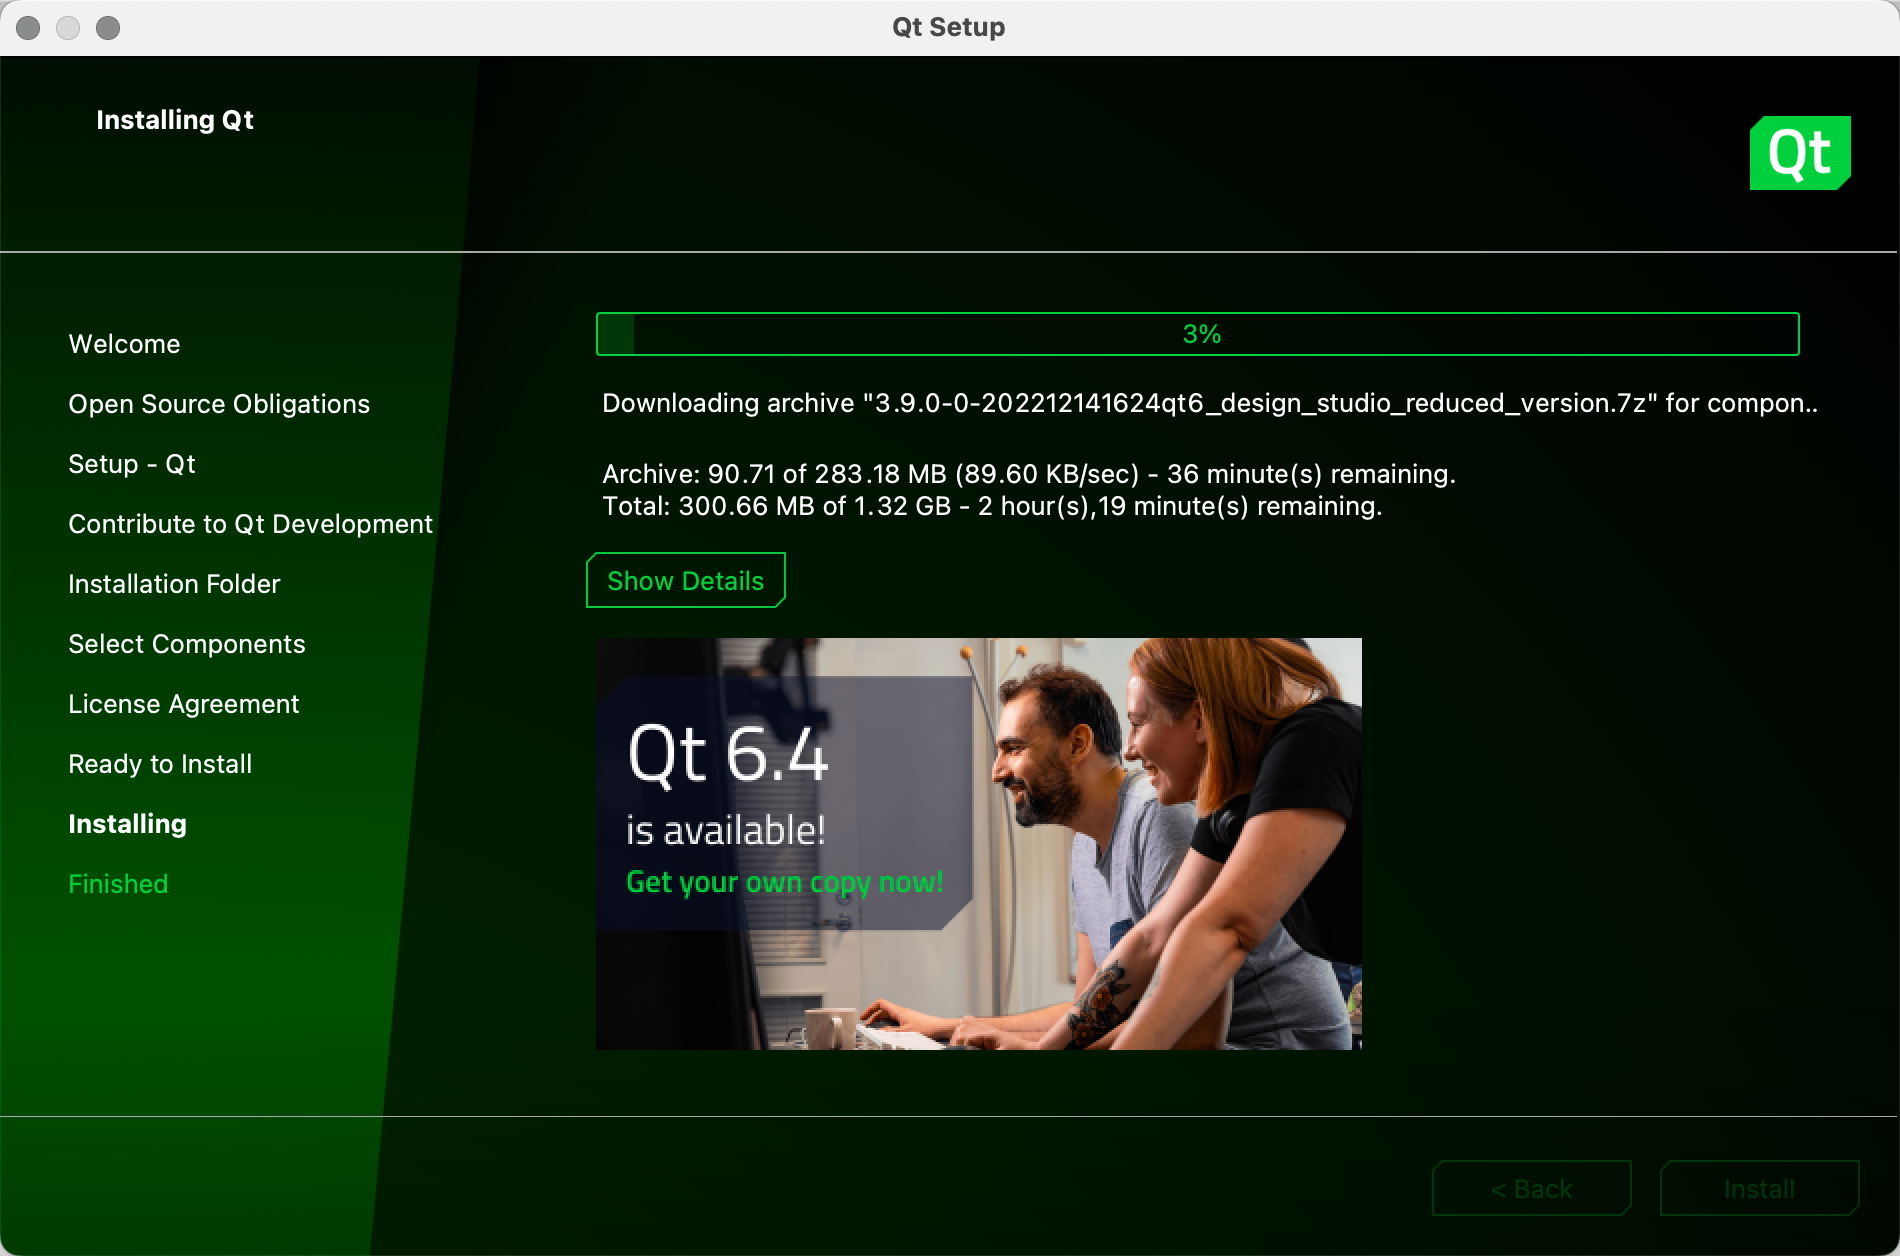The height and width of the screenshot is (1256, 1900).
Task: Select the Welcome step in sidebar
Action: coord(123,344)
